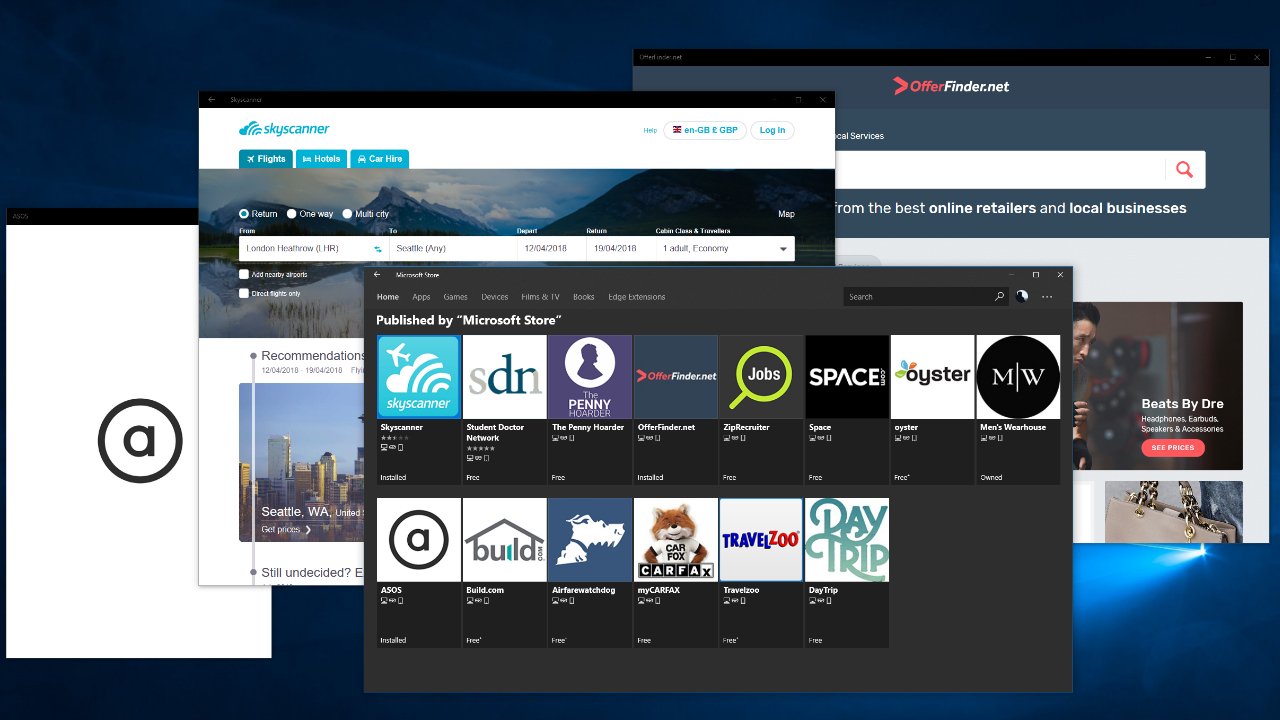This screenshot has height=720, width=1280.
Task: Expand Cabin Class & Travellers dropdown
Action: 725,248
